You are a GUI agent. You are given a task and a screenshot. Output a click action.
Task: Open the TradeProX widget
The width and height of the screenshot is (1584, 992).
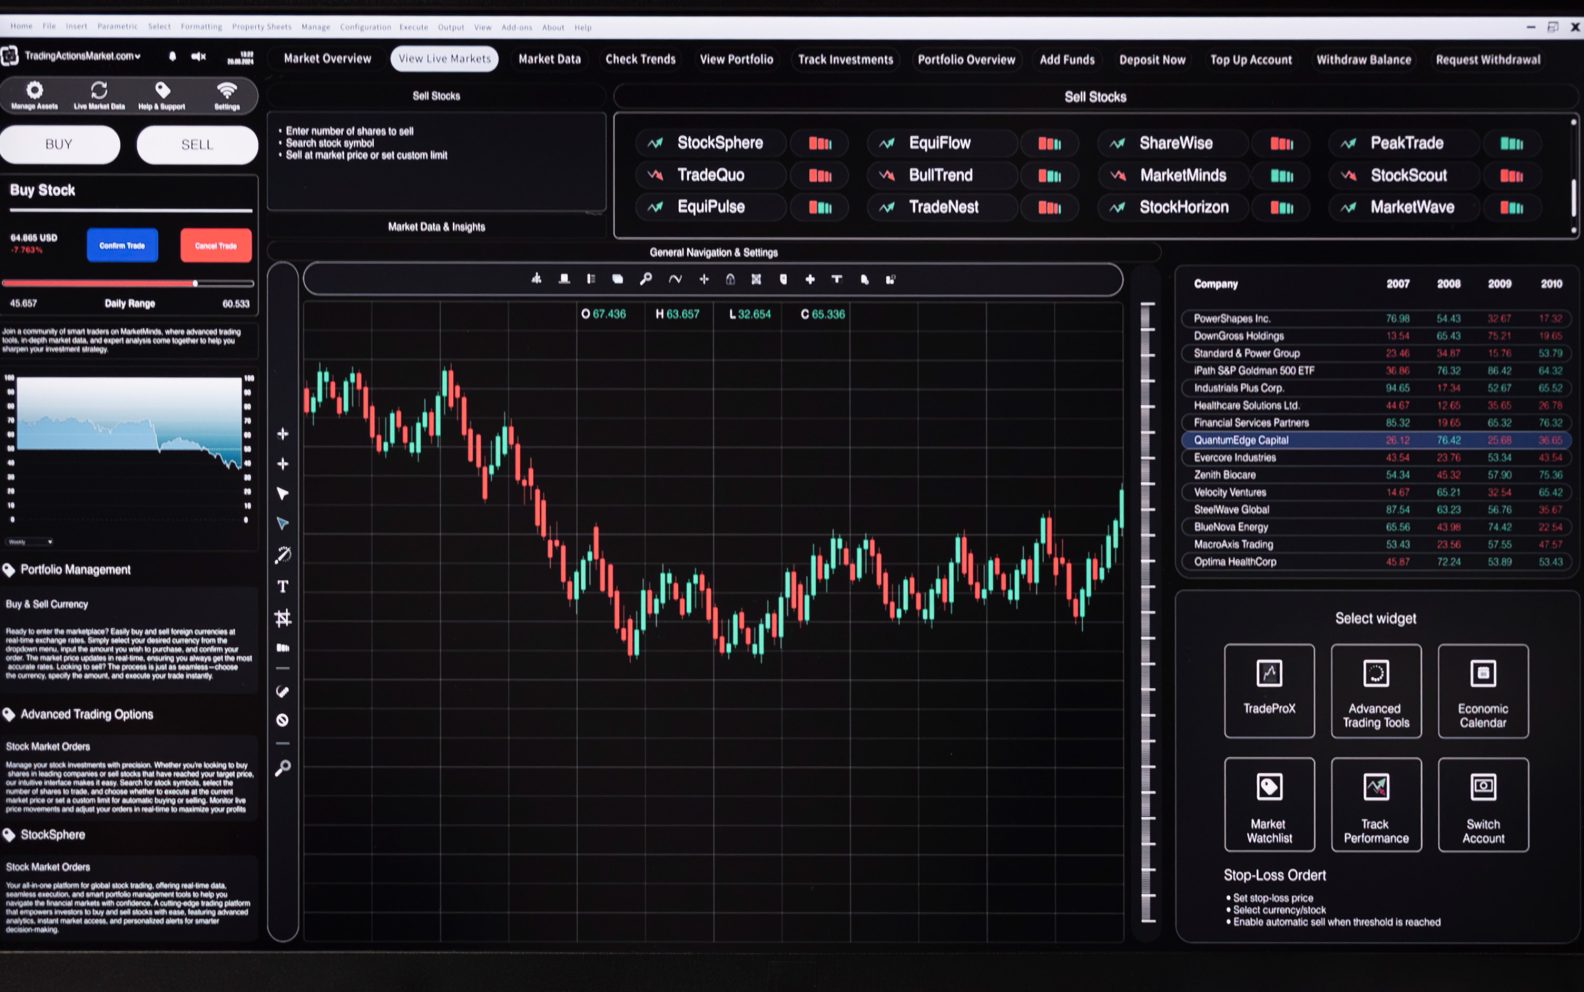click(x=1269, y=691)
